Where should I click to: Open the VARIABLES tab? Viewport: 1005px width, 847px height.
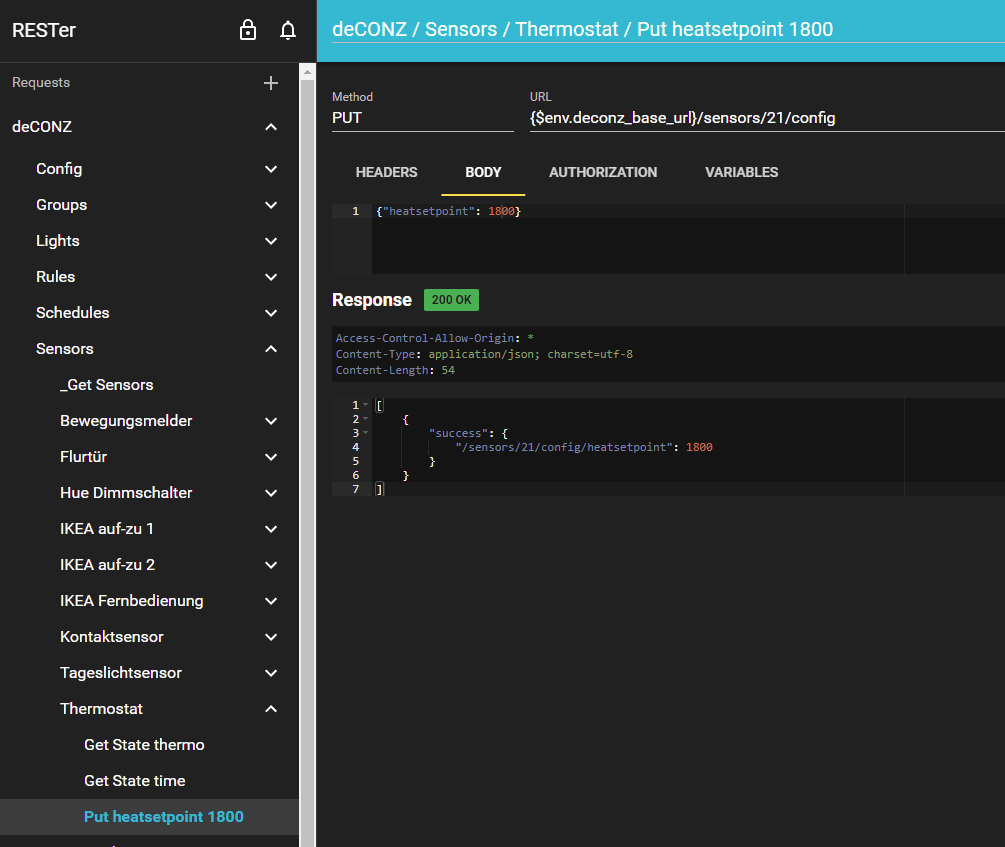[x=742, y=172]
